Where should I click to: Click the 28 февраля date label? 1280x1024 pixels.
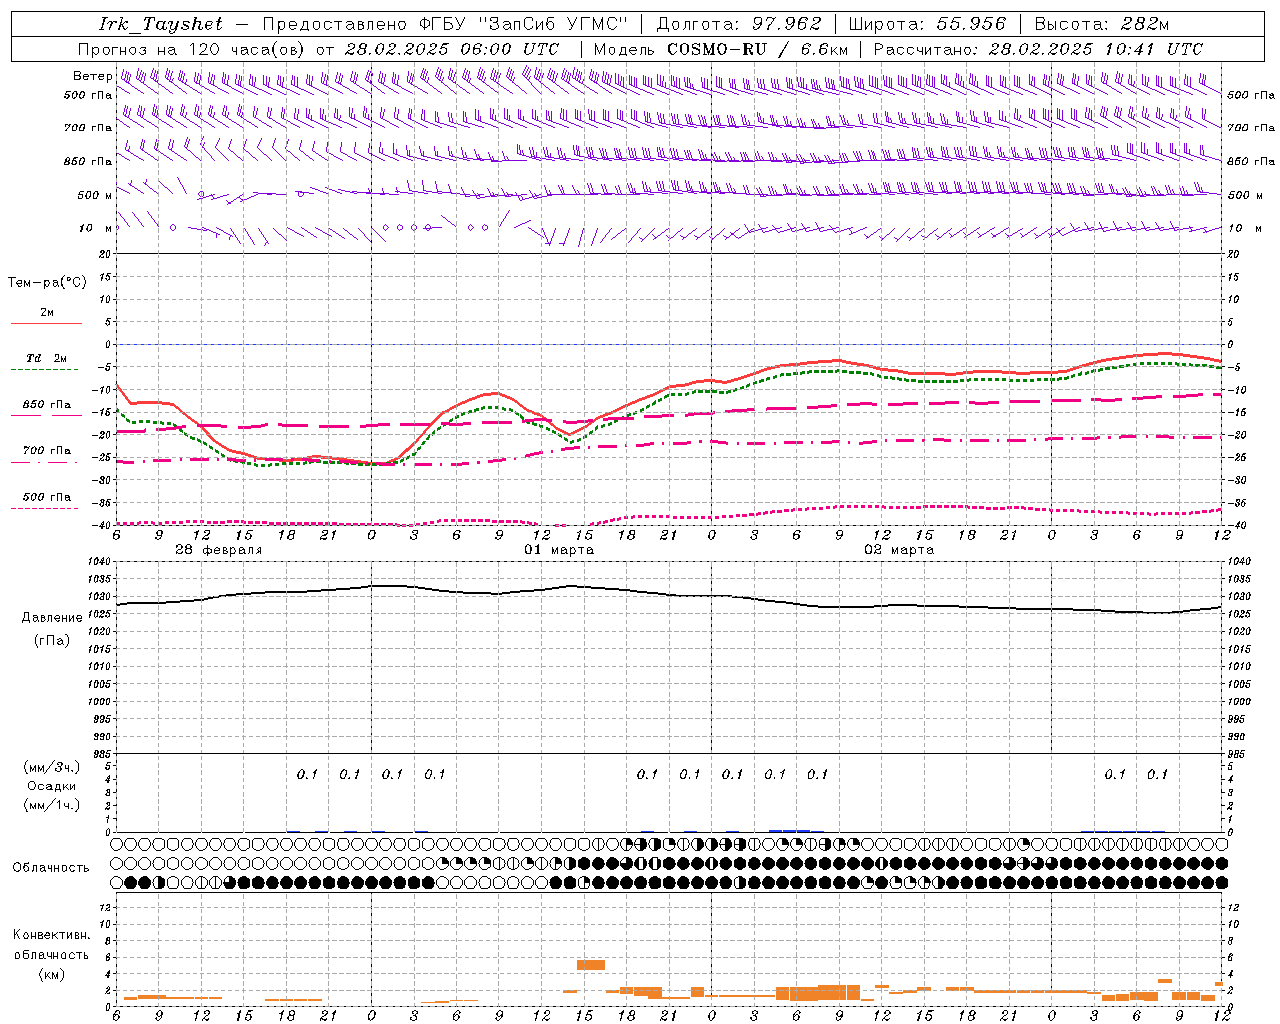click(218, 550)
